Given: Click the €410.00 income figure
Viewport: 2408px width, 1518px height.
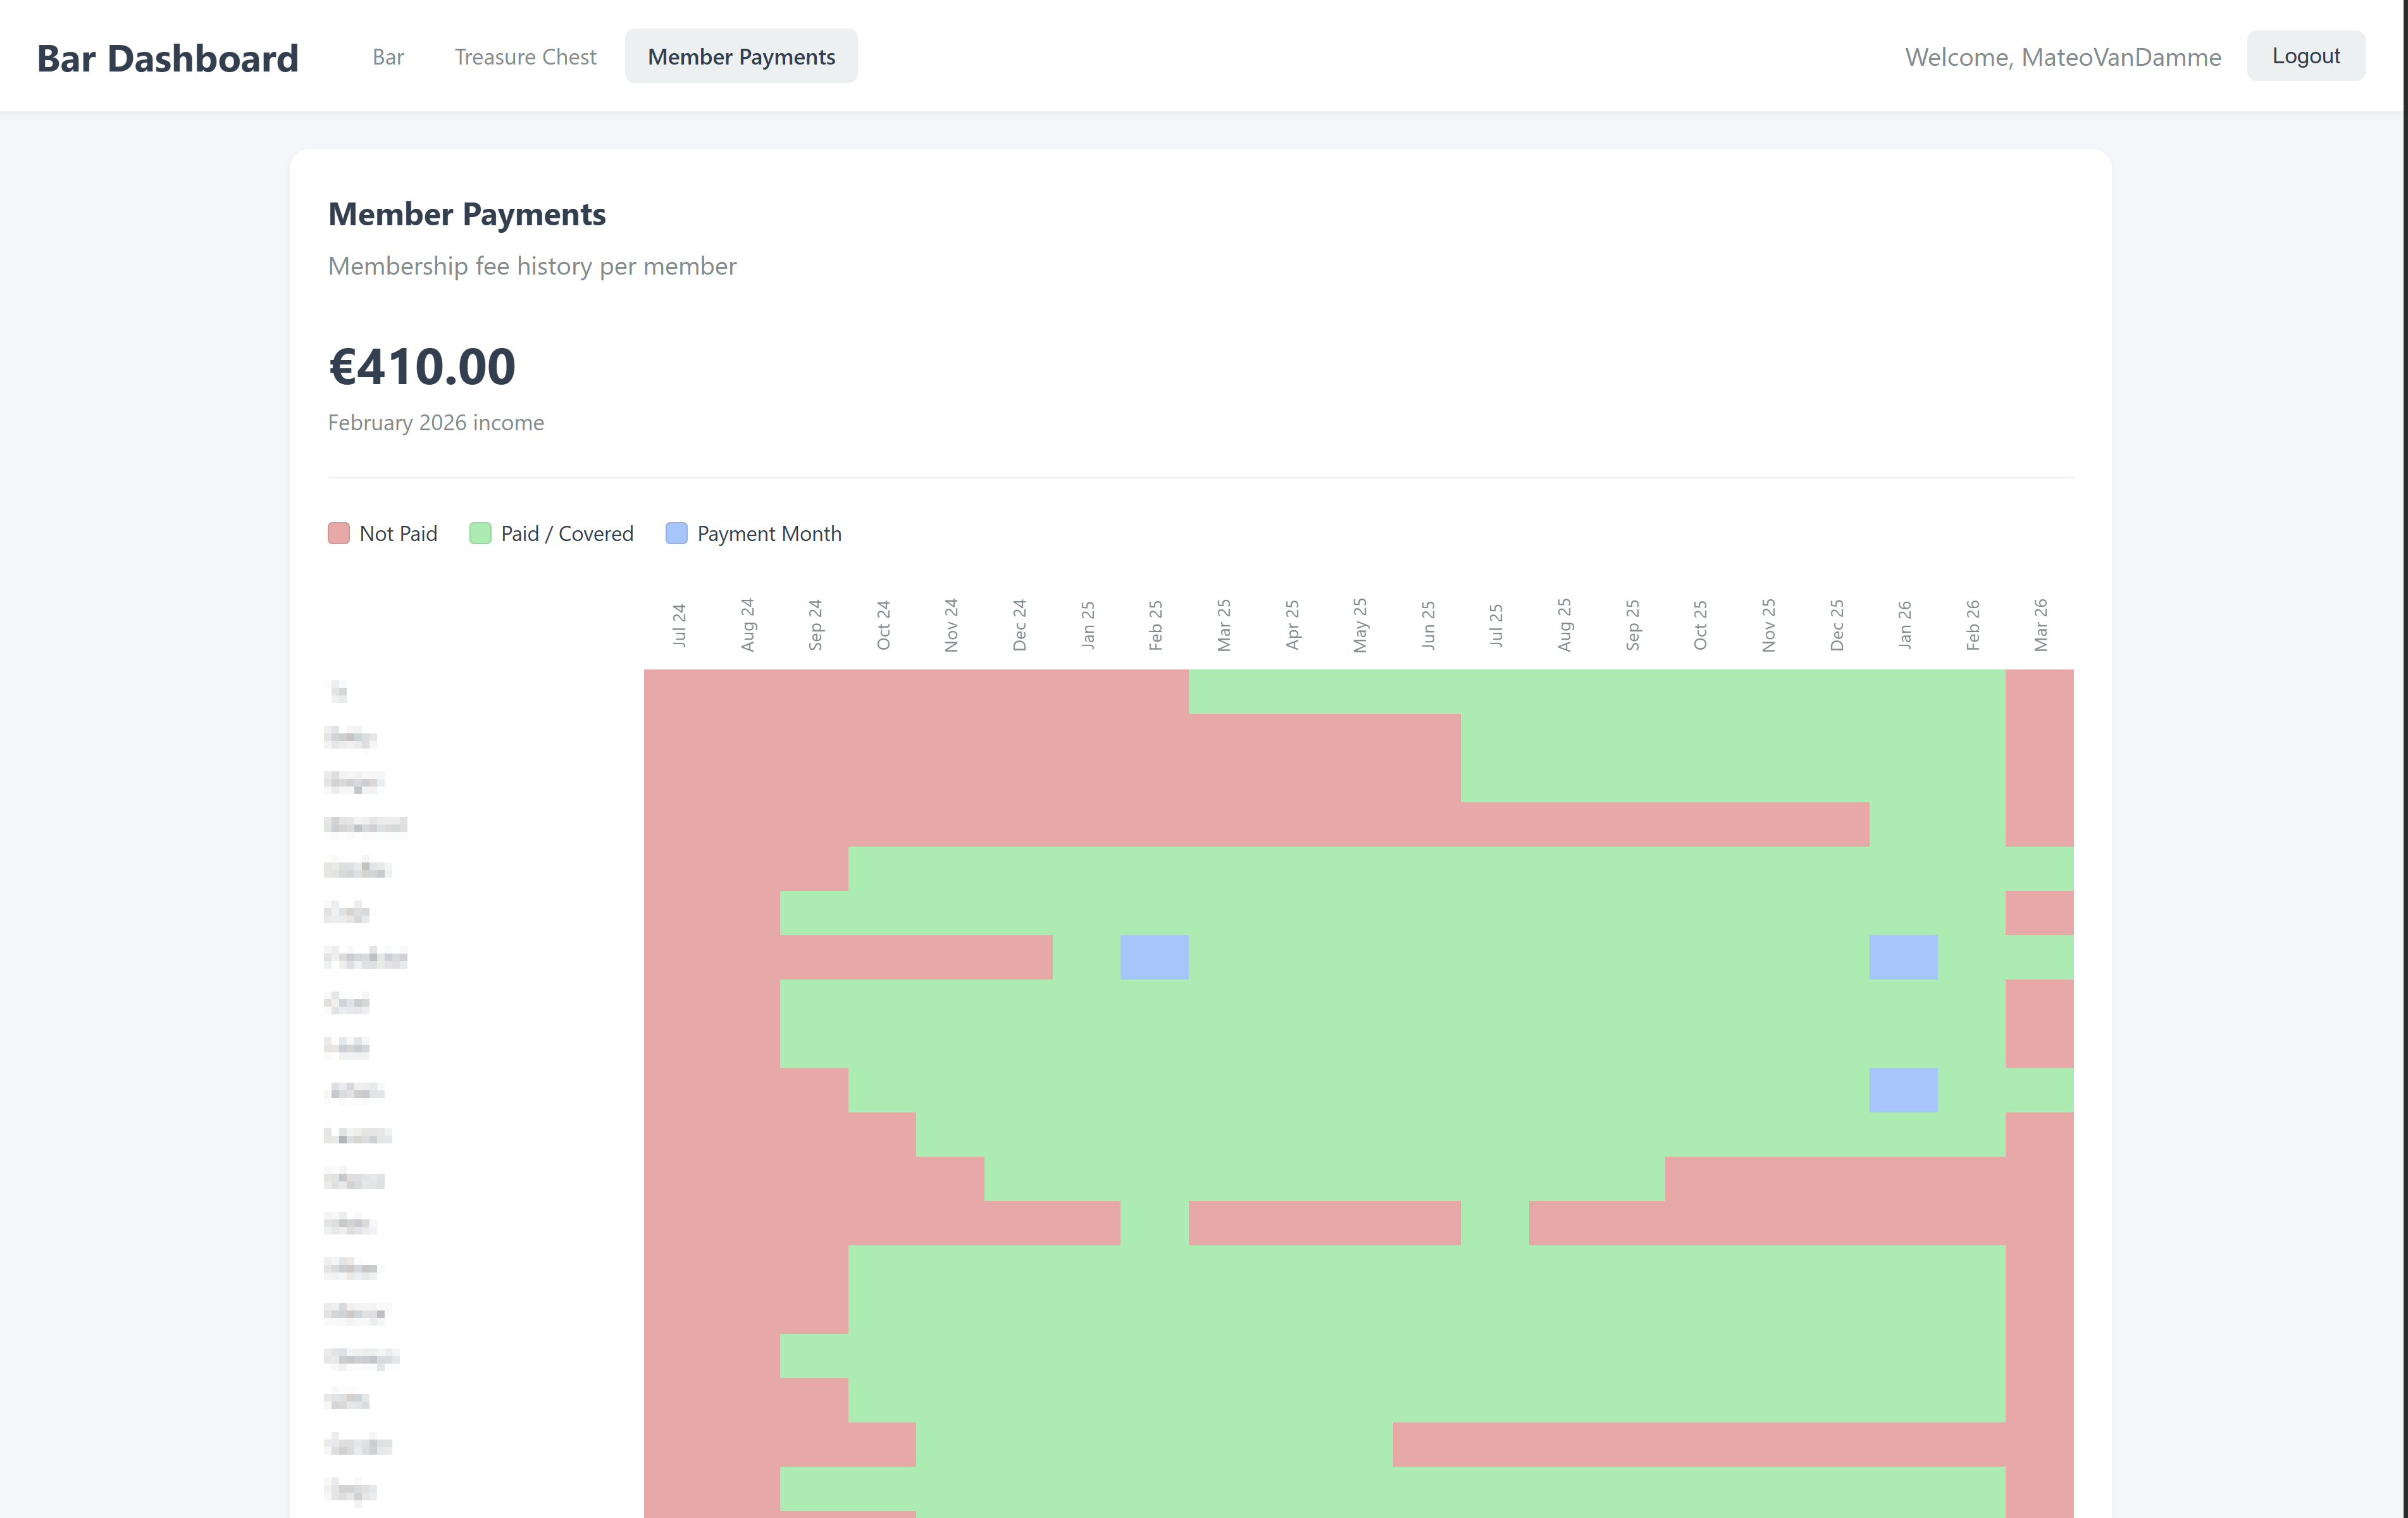Looking at the screenshot, I should (422, 368).
